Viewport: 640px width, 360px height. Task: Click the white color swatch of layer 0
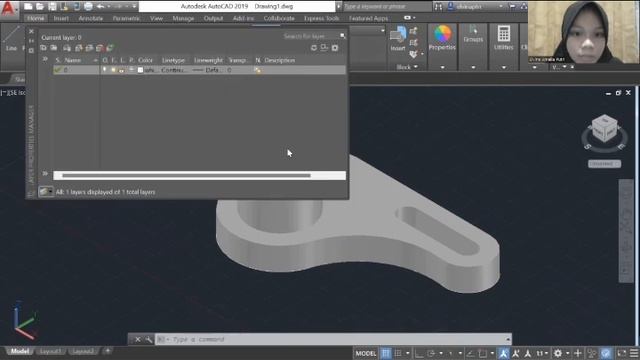pyautogui.click(x=140, y=70)
